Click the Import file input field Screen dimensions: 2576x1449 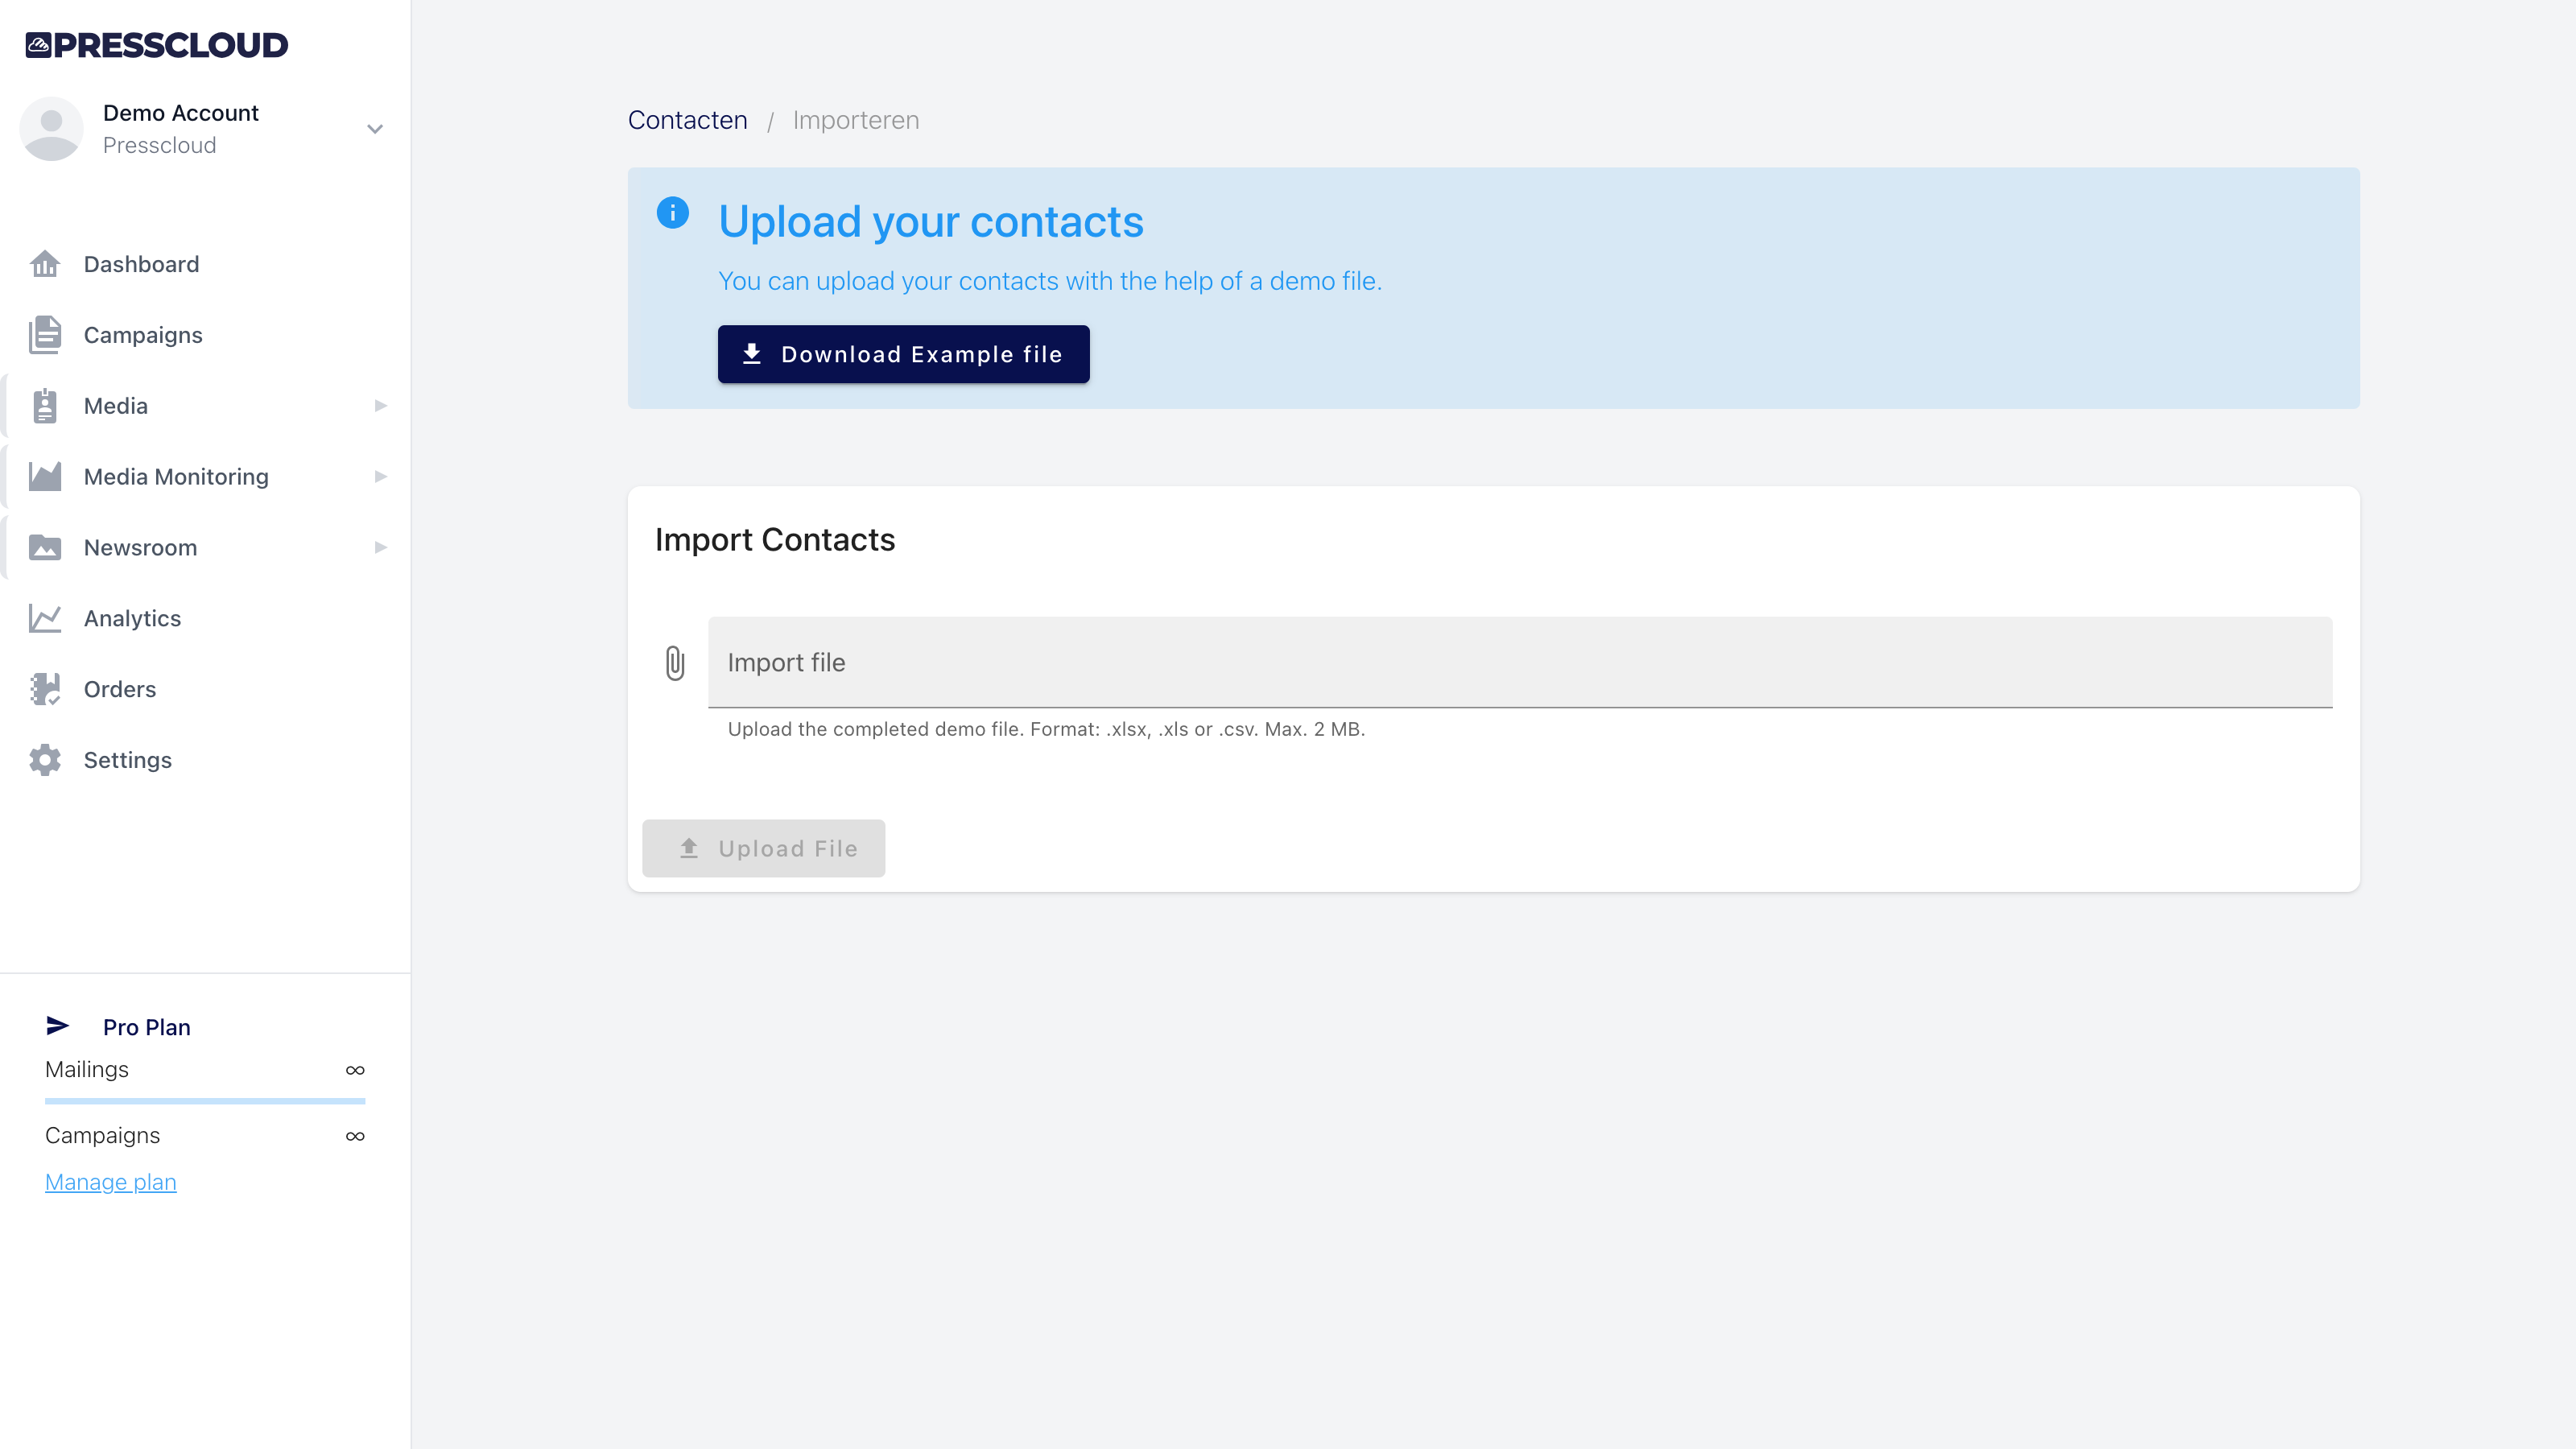click(x=1519, y=663)
